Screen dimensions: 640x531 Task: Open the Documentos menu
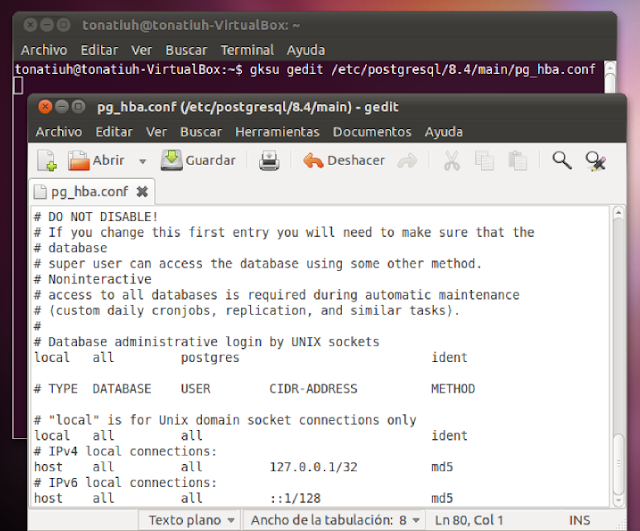coord(372,132)
